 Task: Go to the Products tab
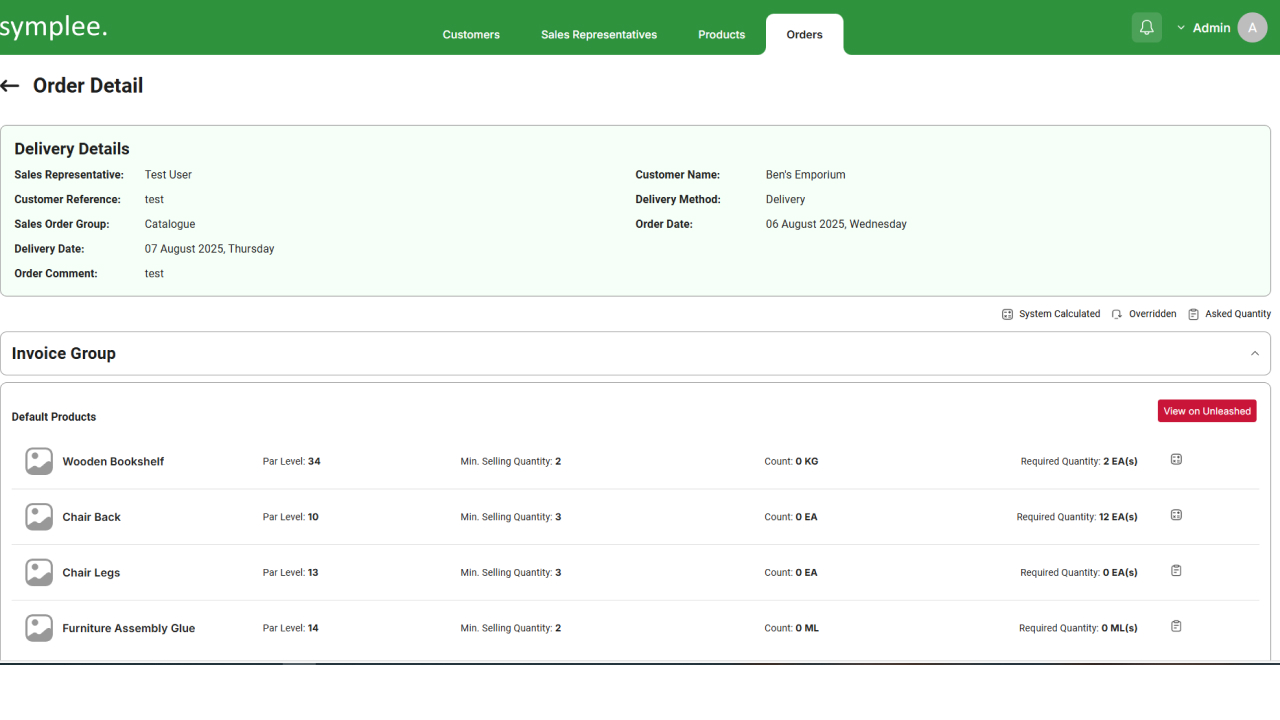pos(721,35)
